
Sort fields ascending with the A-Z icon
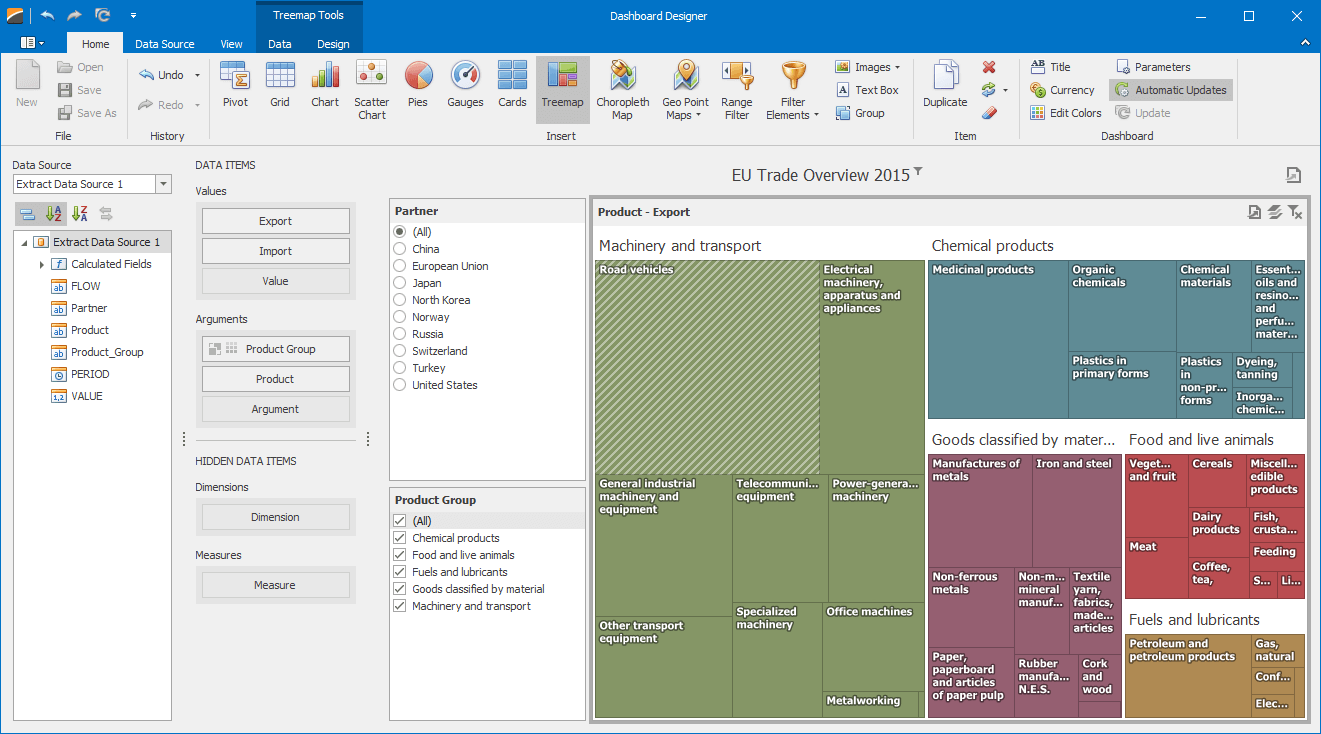(x=52, y=213)
